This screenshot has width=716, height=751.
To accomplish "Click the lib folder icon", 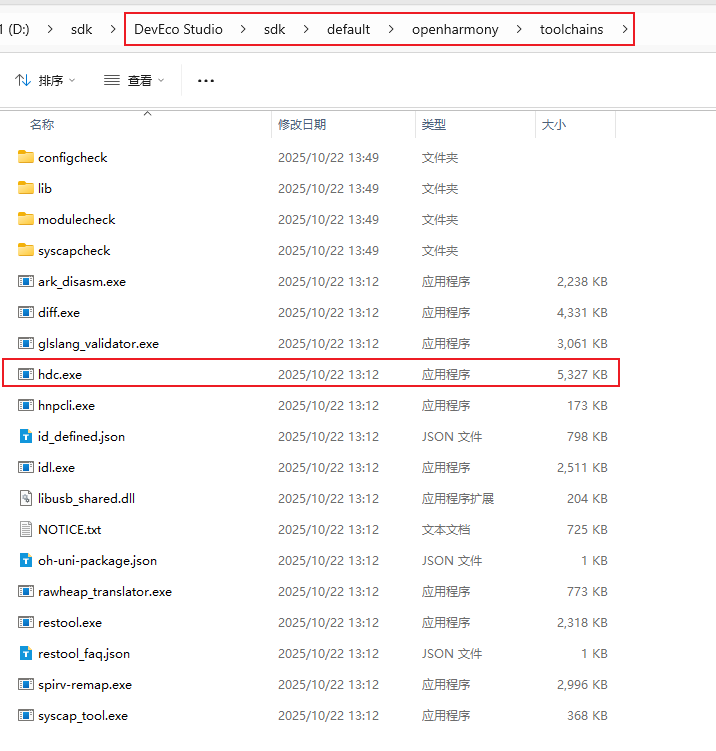I will point(26,188).
